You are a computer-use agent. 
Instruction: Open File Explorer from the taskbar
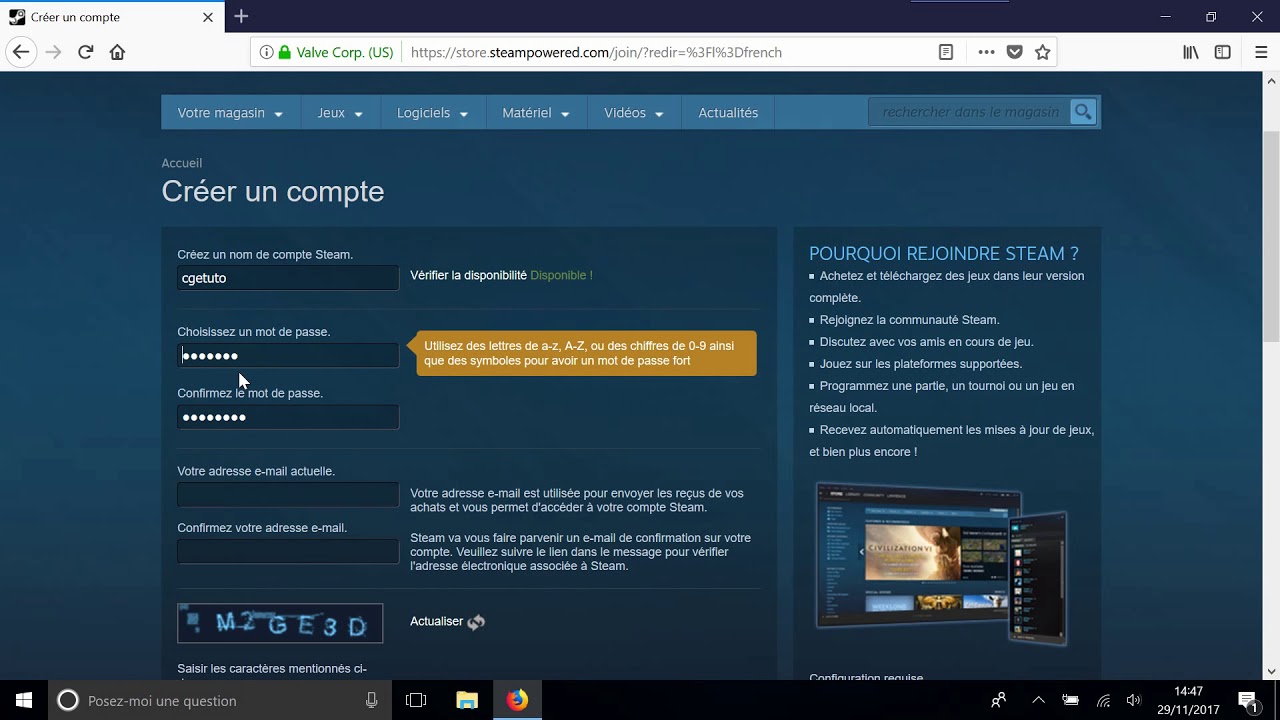click(466, 700)
